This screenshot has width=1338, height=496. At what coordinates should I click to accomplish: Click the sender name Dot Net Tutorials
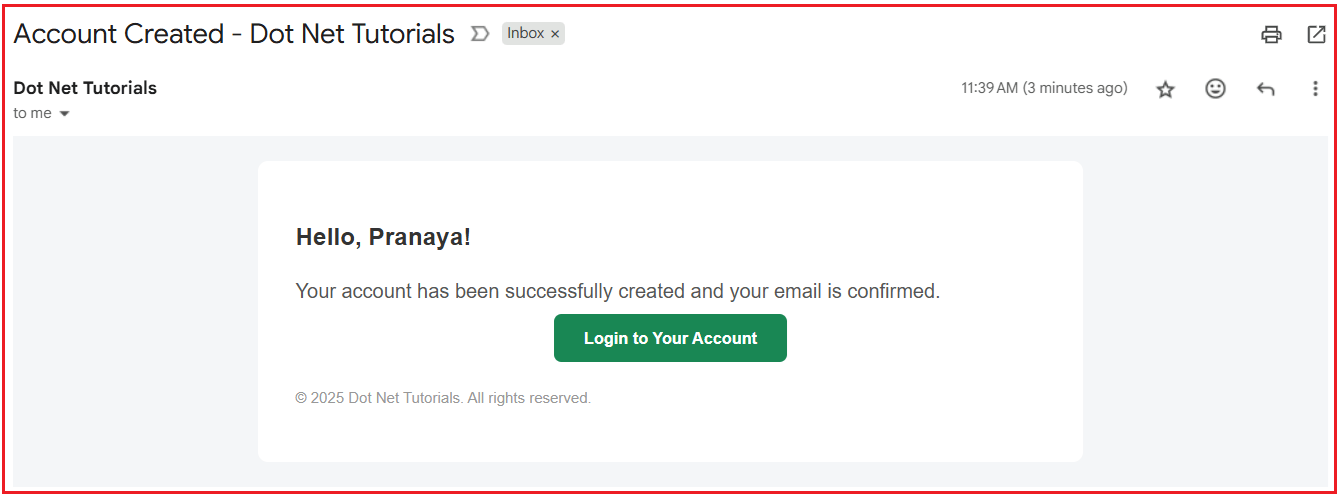point(85,88)
